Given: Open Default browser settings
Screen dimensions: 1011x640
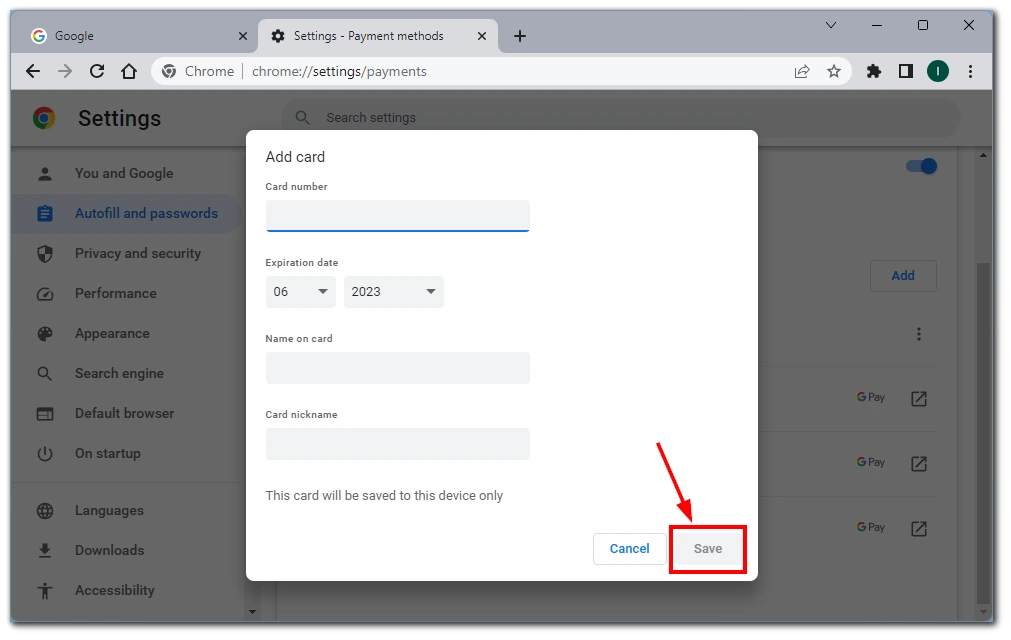Looking at the screenshot, I should coord(126,413).
